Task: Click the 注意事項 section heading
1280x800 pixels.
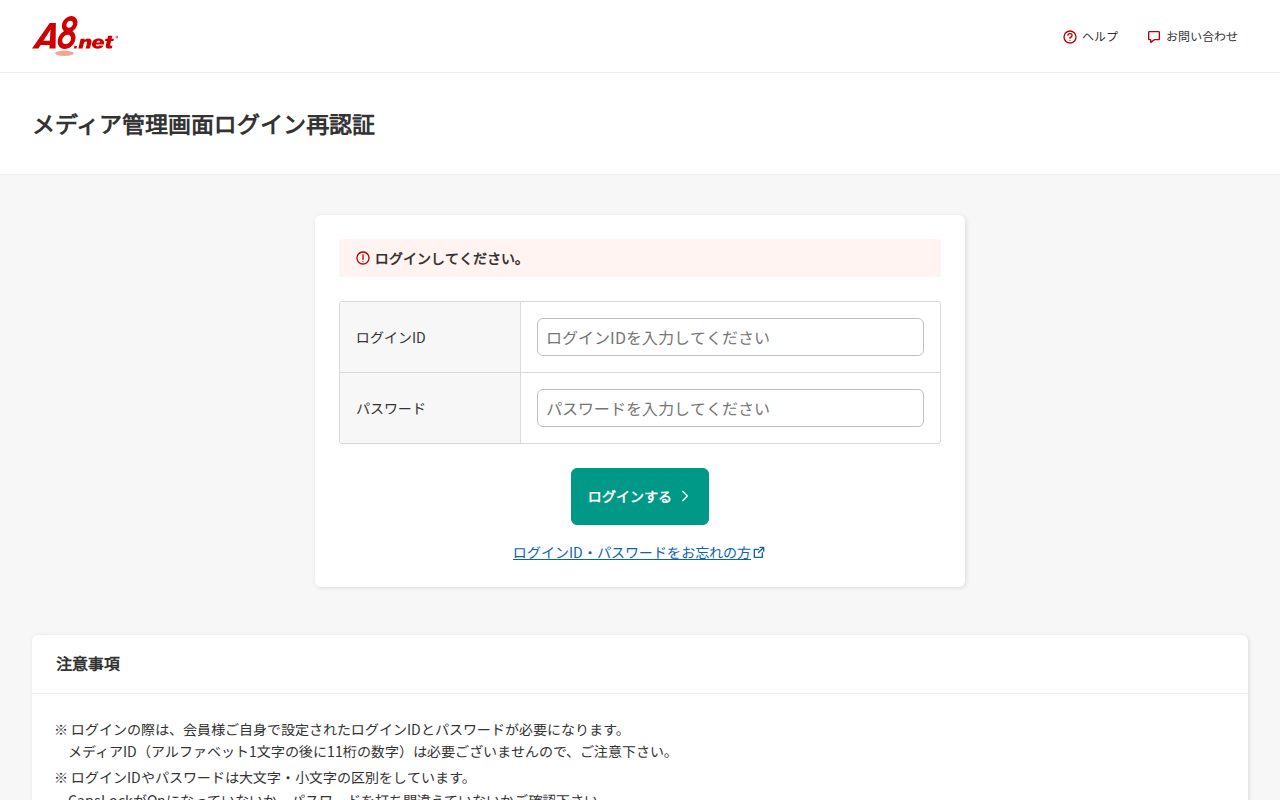Action: [x=88, y=664]
